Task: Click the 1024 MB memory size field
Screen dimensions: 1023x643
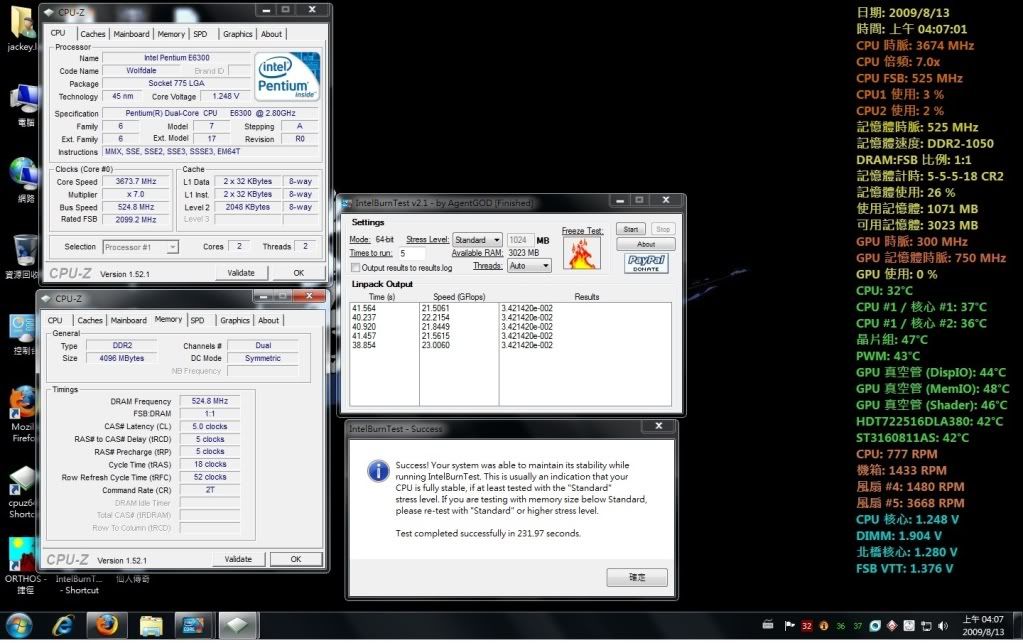Action: coord(521,240)
